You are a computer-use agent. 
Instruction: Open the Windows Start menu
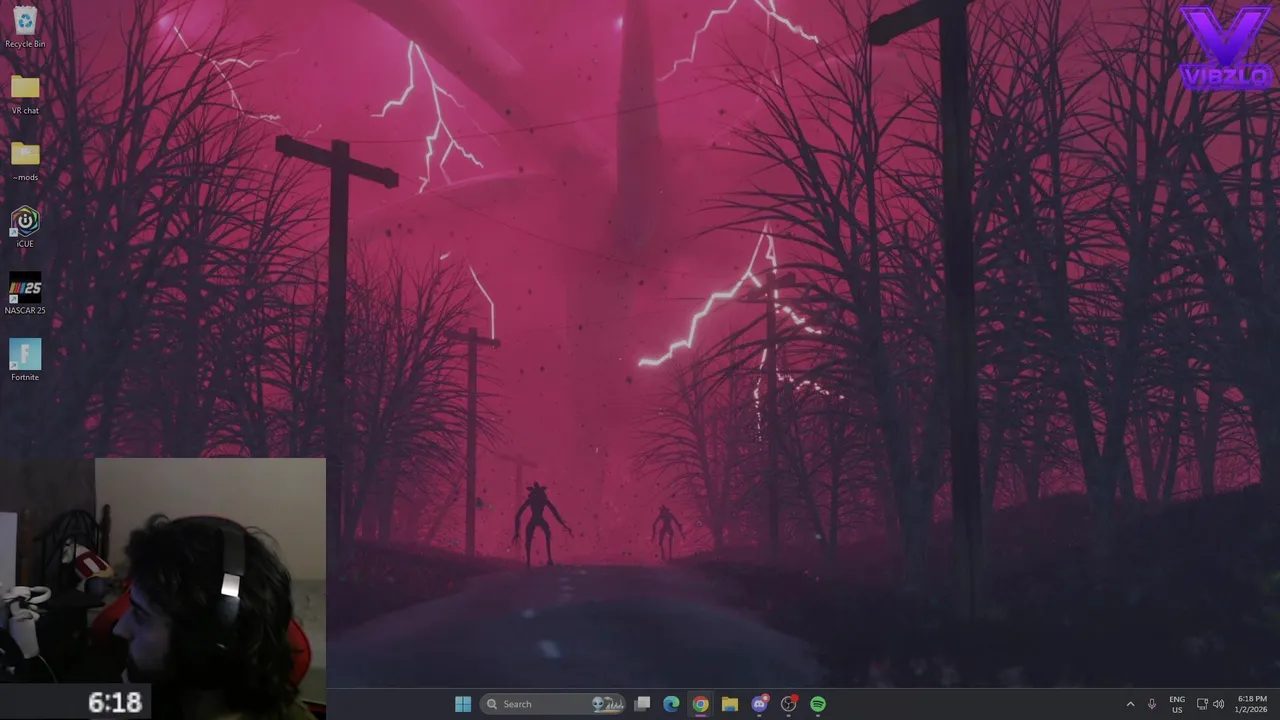pos(463,704)
